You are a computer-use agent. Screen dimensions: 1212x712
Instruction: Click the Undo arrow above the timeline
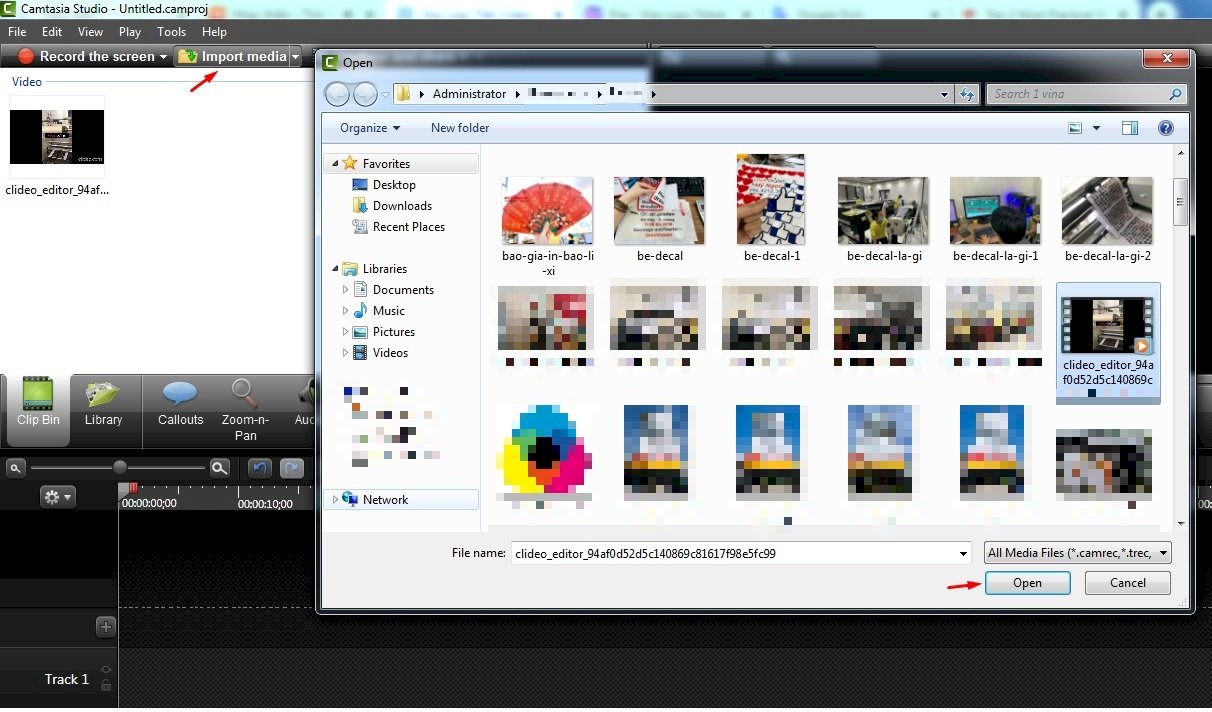[x=261, y=467]
